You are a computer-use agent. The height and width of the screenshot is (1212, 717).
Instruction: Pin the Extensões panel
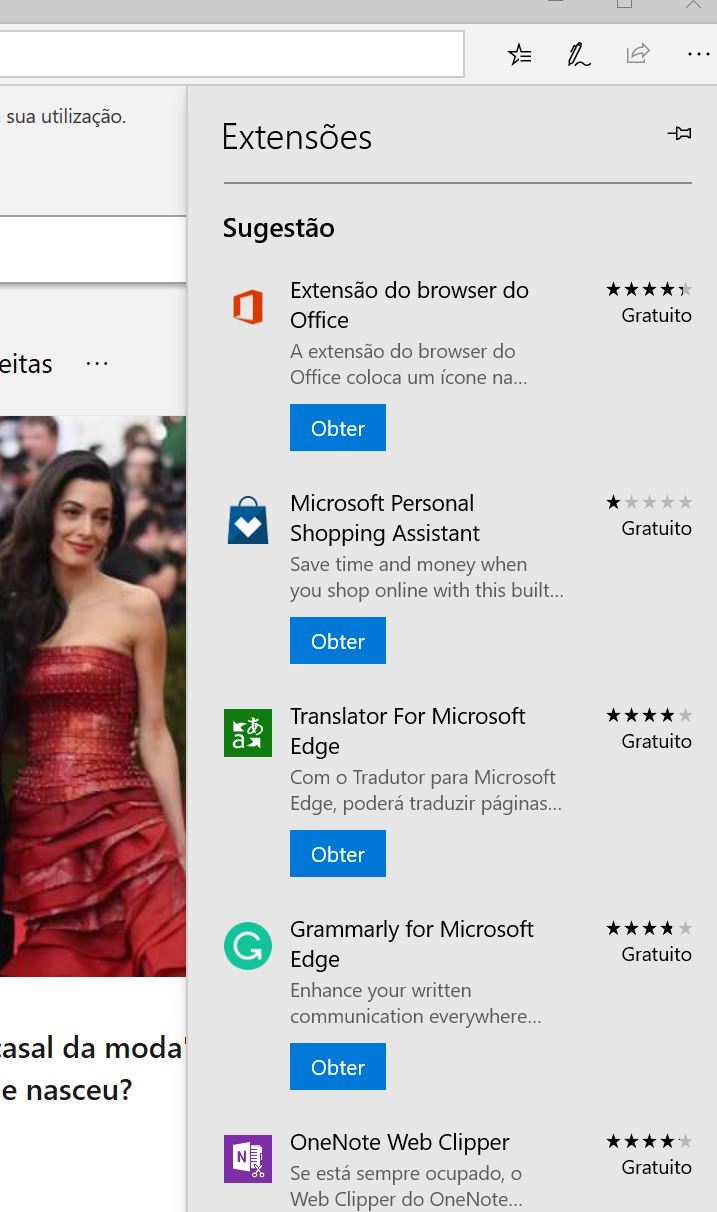679,133
